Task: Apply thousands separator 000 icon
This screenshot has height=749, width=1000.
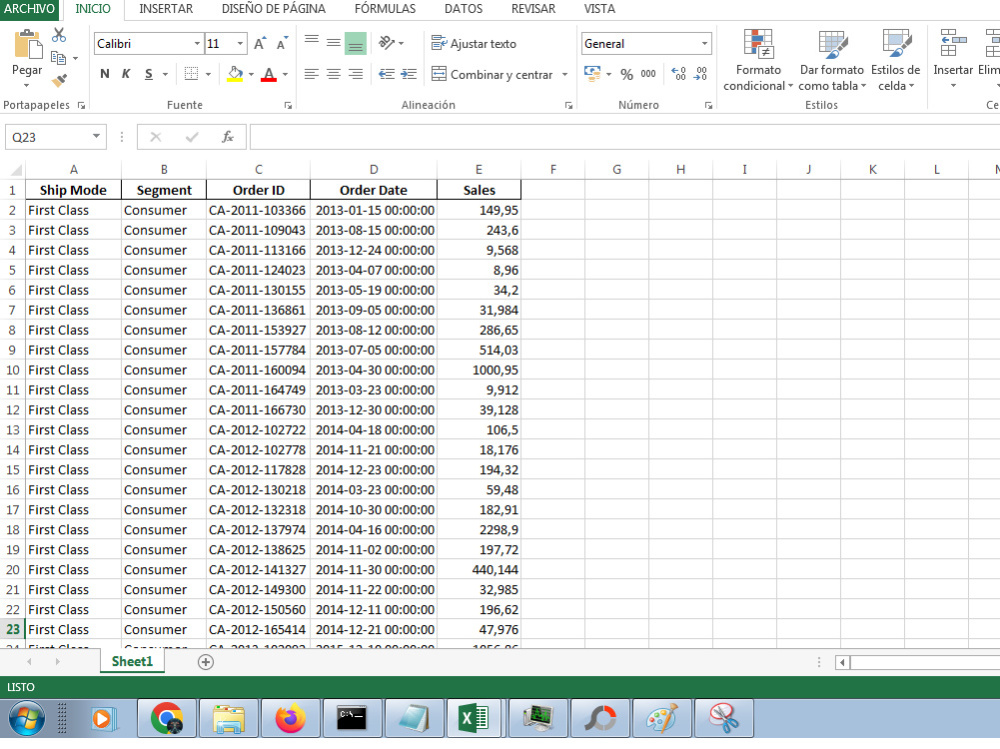Action: pos(649,74)
